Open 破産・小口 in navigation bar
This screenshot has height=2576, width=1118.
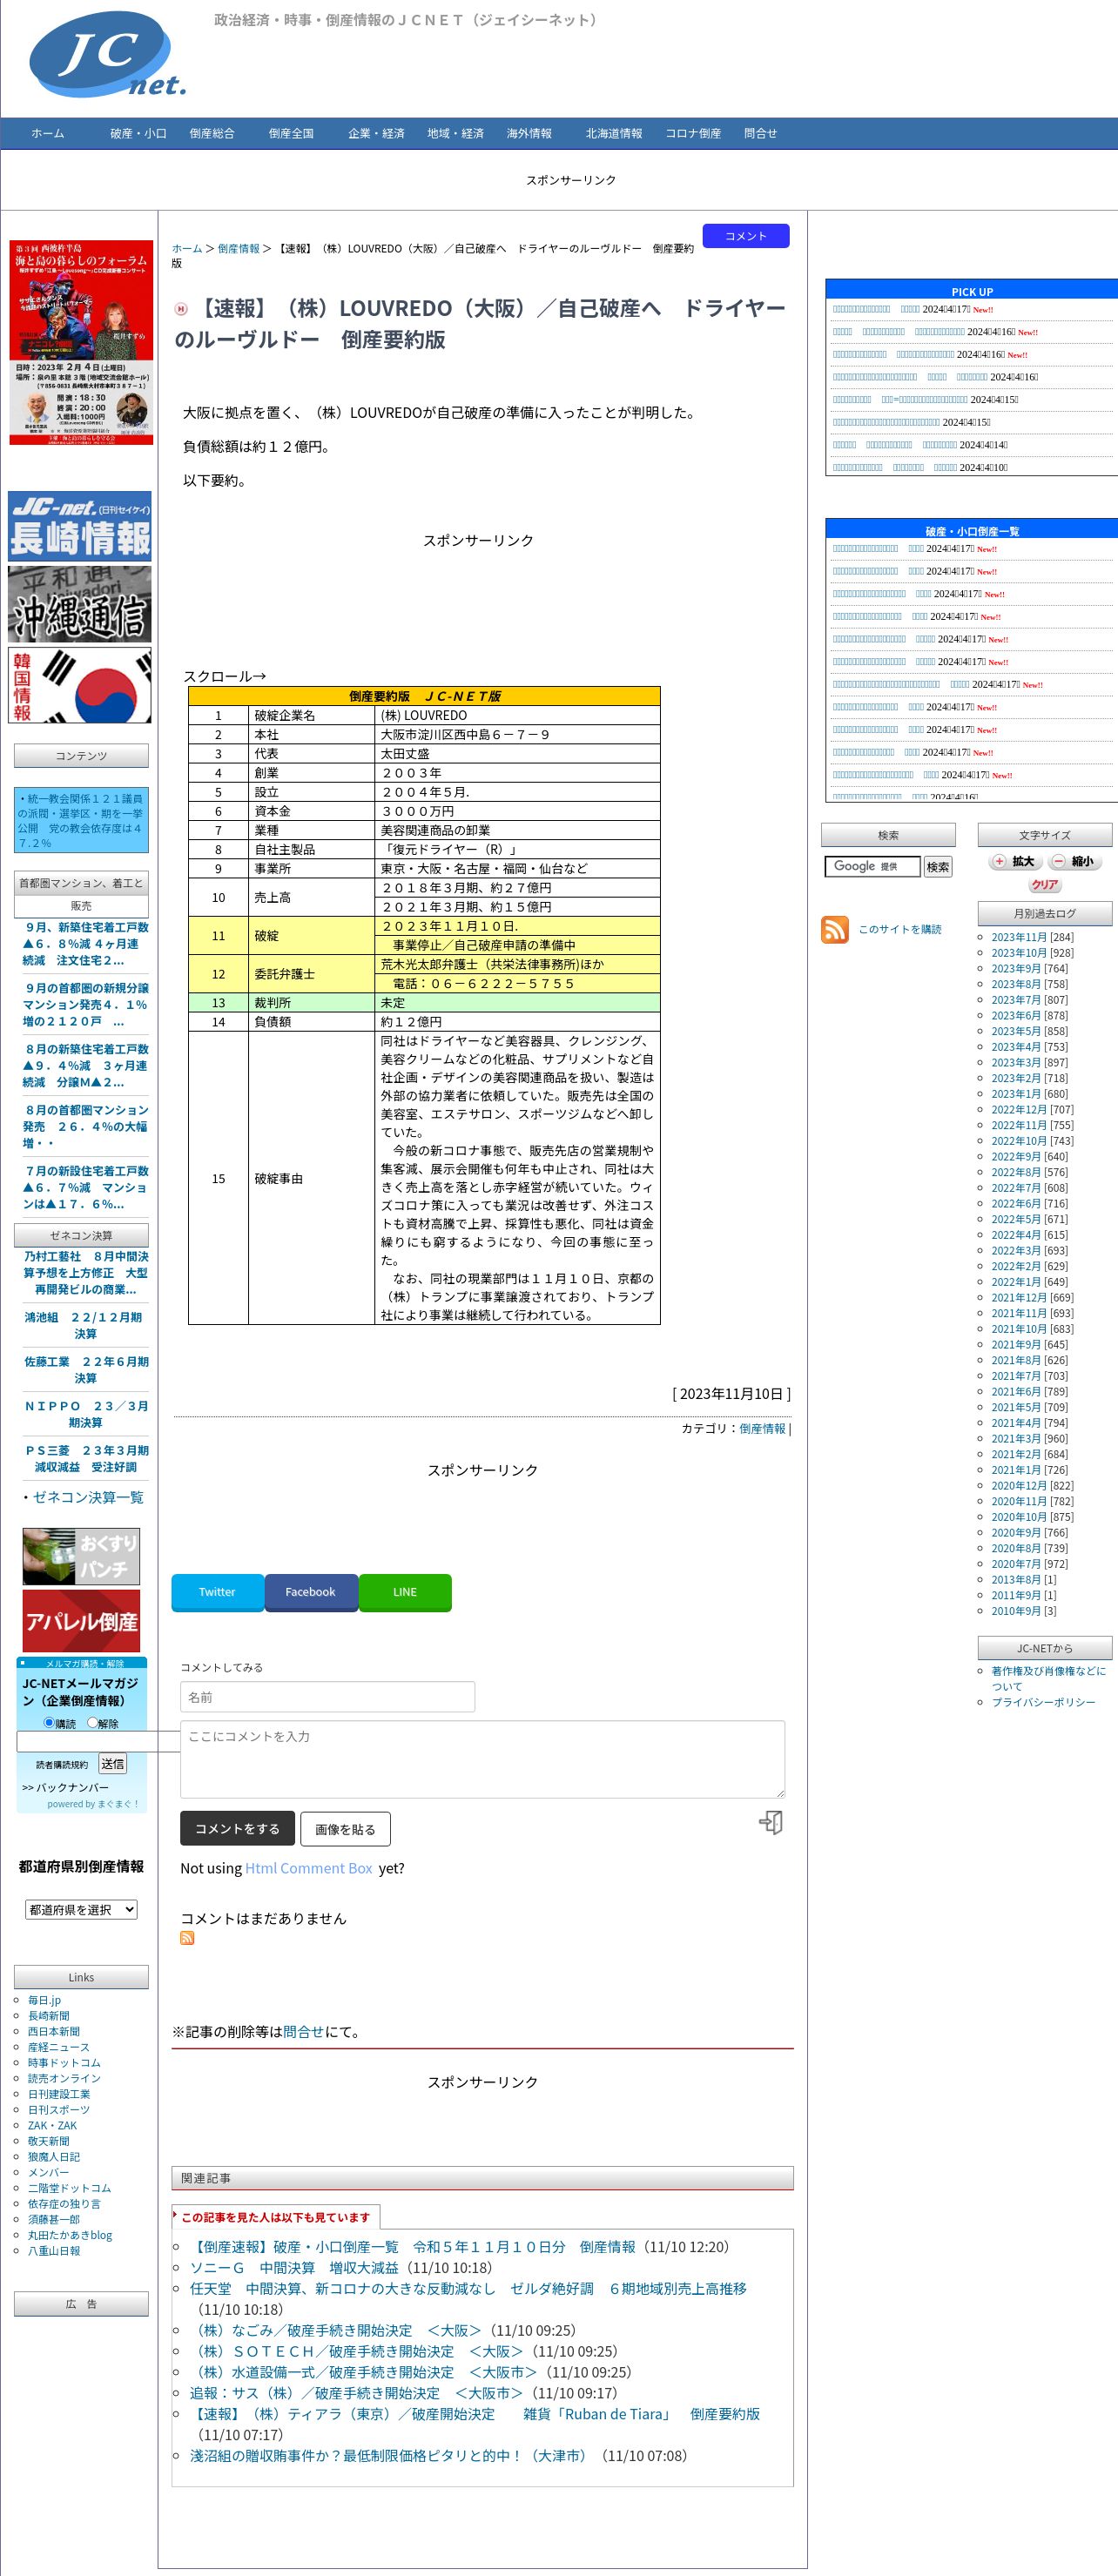tap(138, 133)
